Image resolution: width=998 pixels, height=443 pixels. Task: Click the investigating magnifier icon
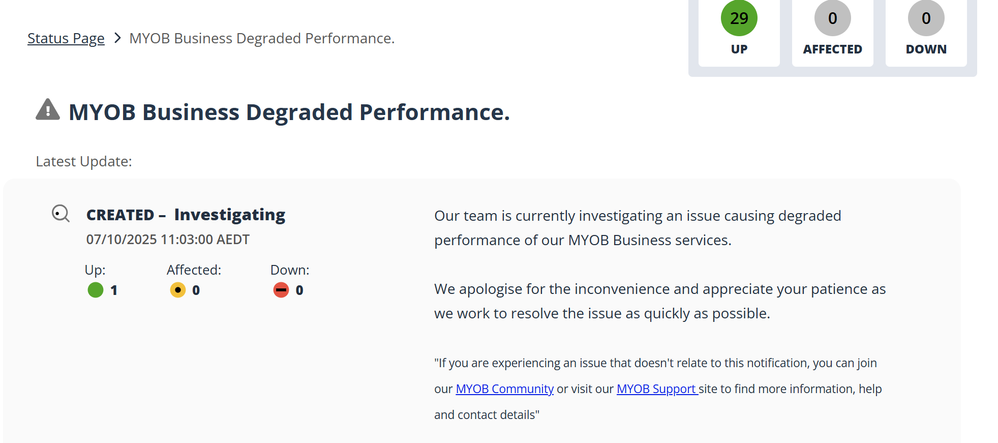coord(61,214)
